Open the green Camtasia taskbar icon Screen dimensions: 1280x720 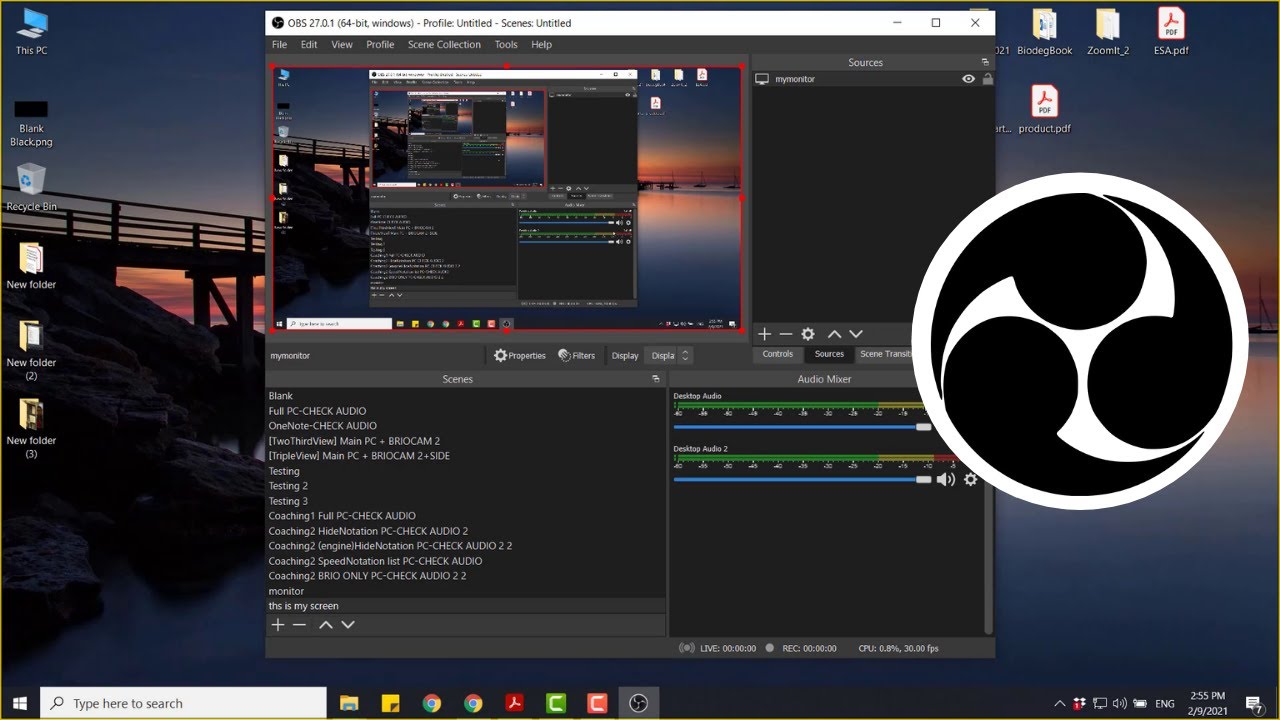[x=556, y=703]
